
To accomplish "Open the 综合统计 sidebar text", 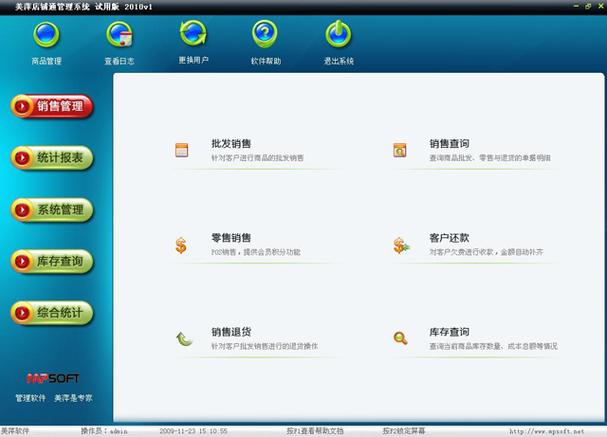I will (60, 312).
